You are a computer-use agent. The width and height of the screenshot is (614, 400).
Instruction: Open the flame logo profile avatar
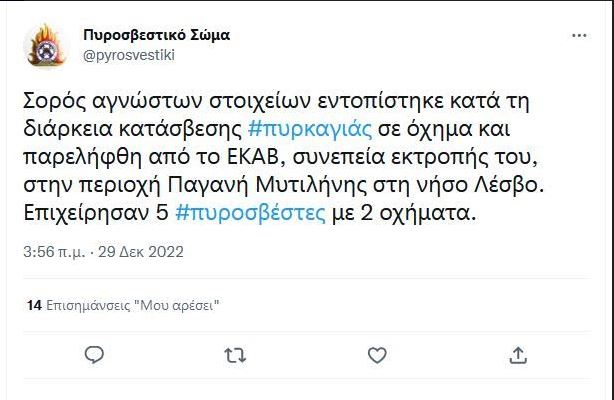46,45
